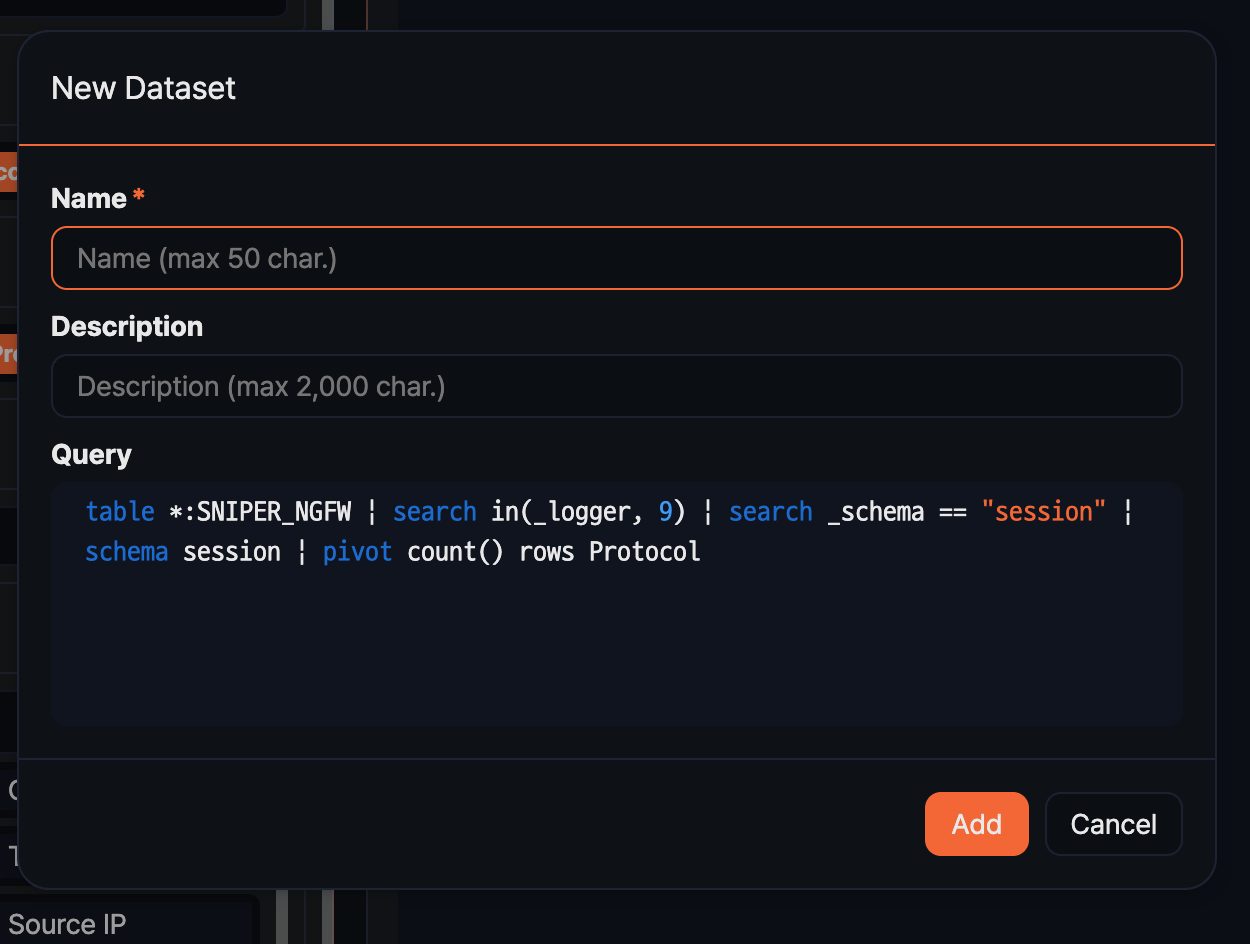Click the required asterisk beside Name

tap(138, 196)
